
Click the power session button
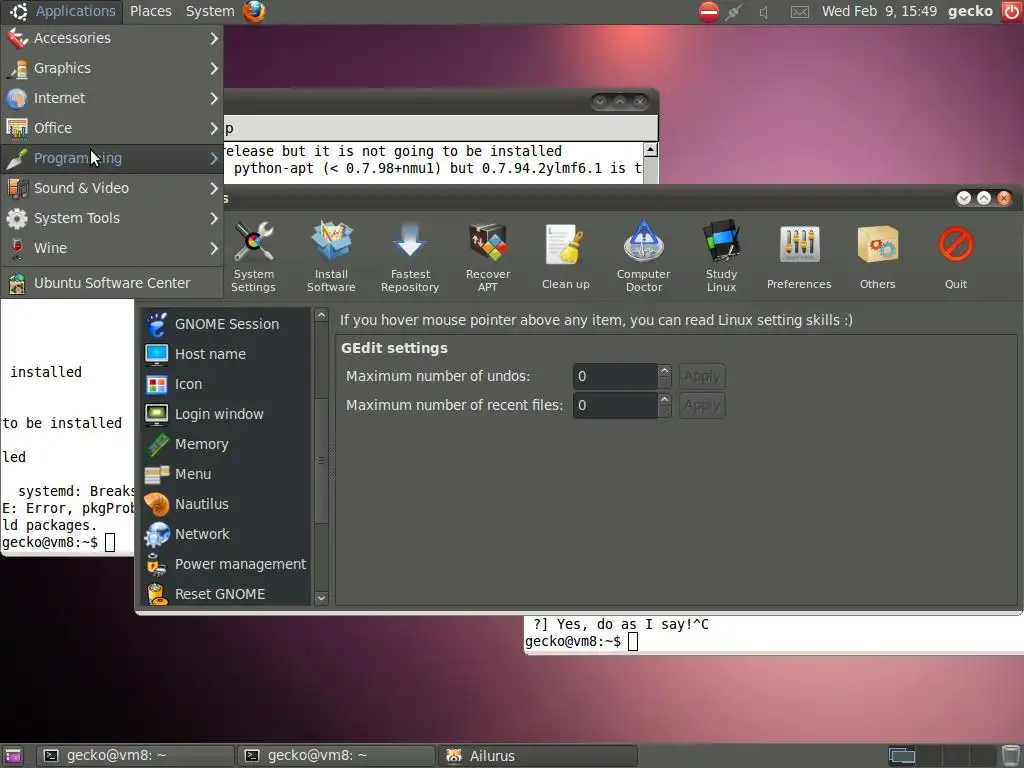(1012, 11)
